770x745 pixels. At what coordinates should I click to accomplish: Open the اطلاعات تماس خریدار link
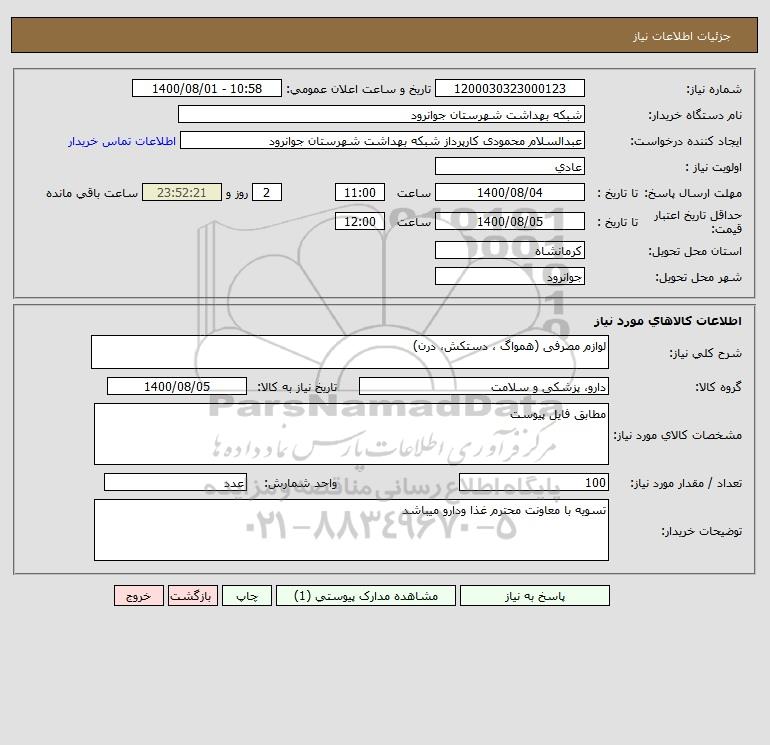(122, 141)
